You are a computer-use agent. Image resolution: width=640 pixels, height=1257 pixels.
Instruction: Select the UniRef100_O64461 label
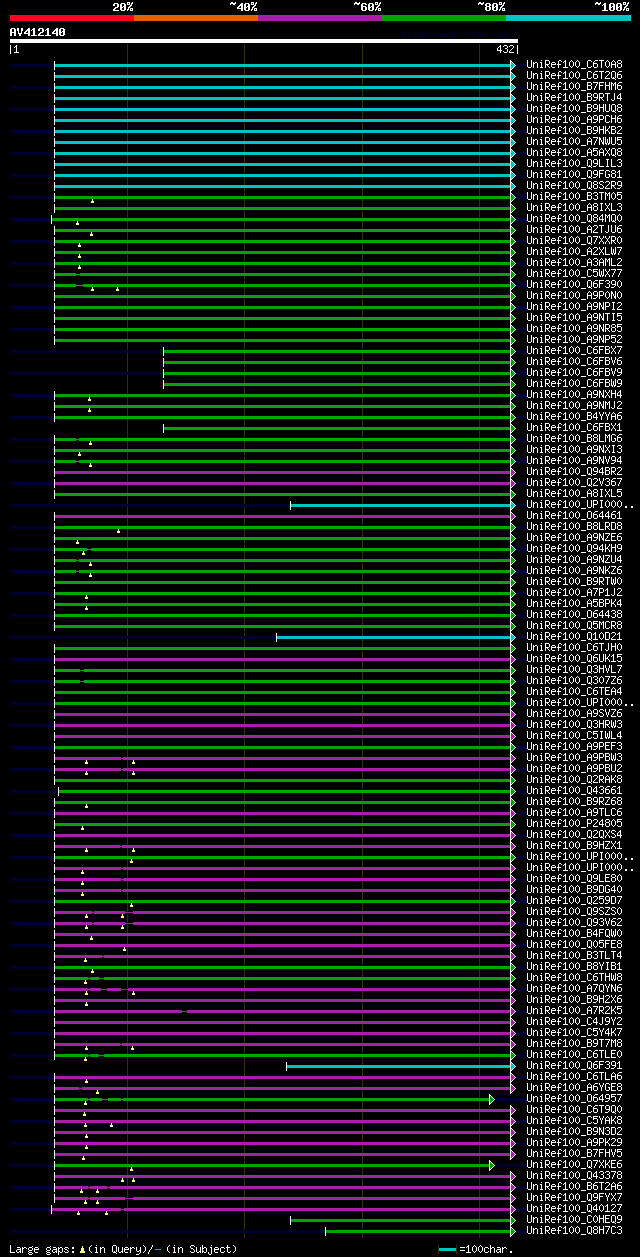pyautogui.click(x=574, y=515)
